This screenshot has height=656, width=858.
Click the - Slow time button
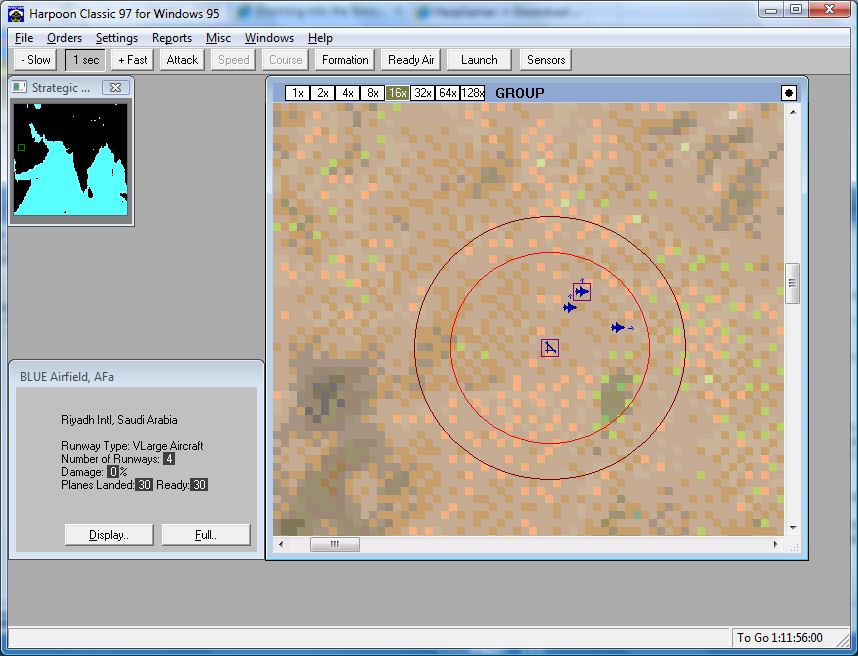click(36, 60)
